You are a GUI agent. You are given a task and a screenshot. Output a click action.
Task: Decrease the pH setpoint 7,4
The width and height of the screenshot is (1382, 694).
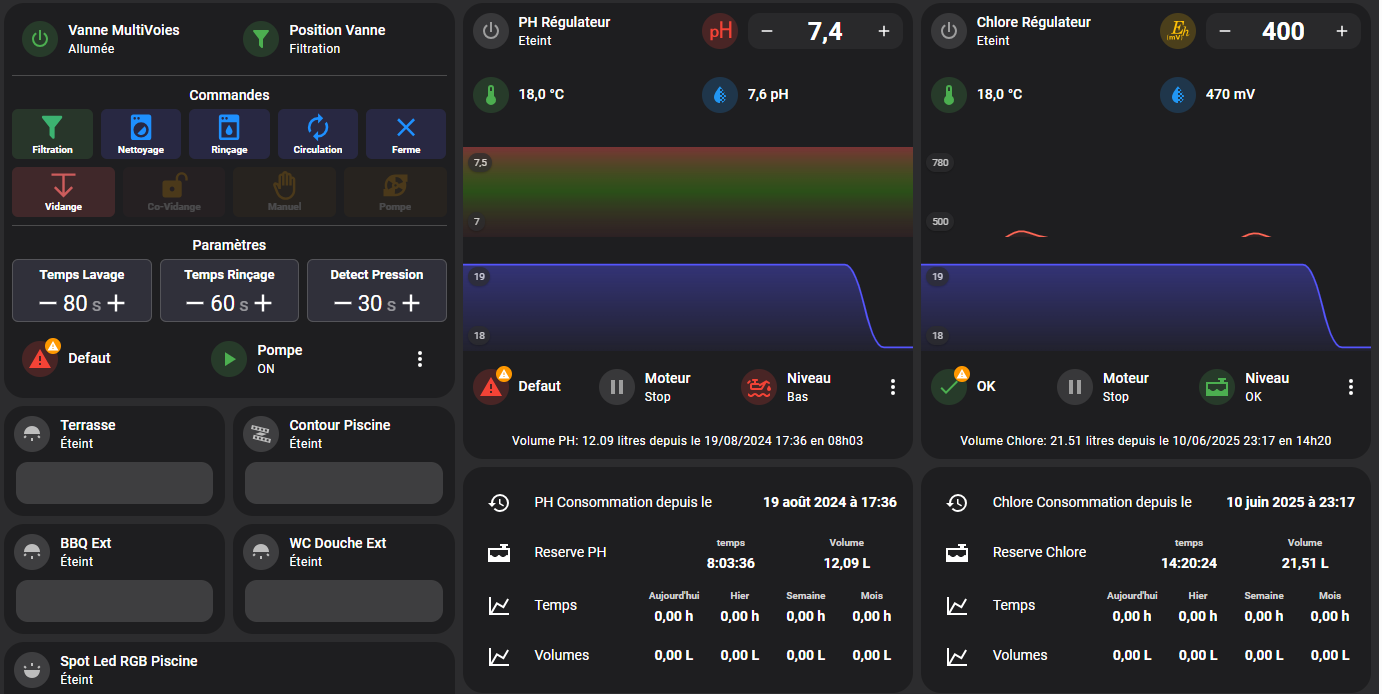point(767,31)
